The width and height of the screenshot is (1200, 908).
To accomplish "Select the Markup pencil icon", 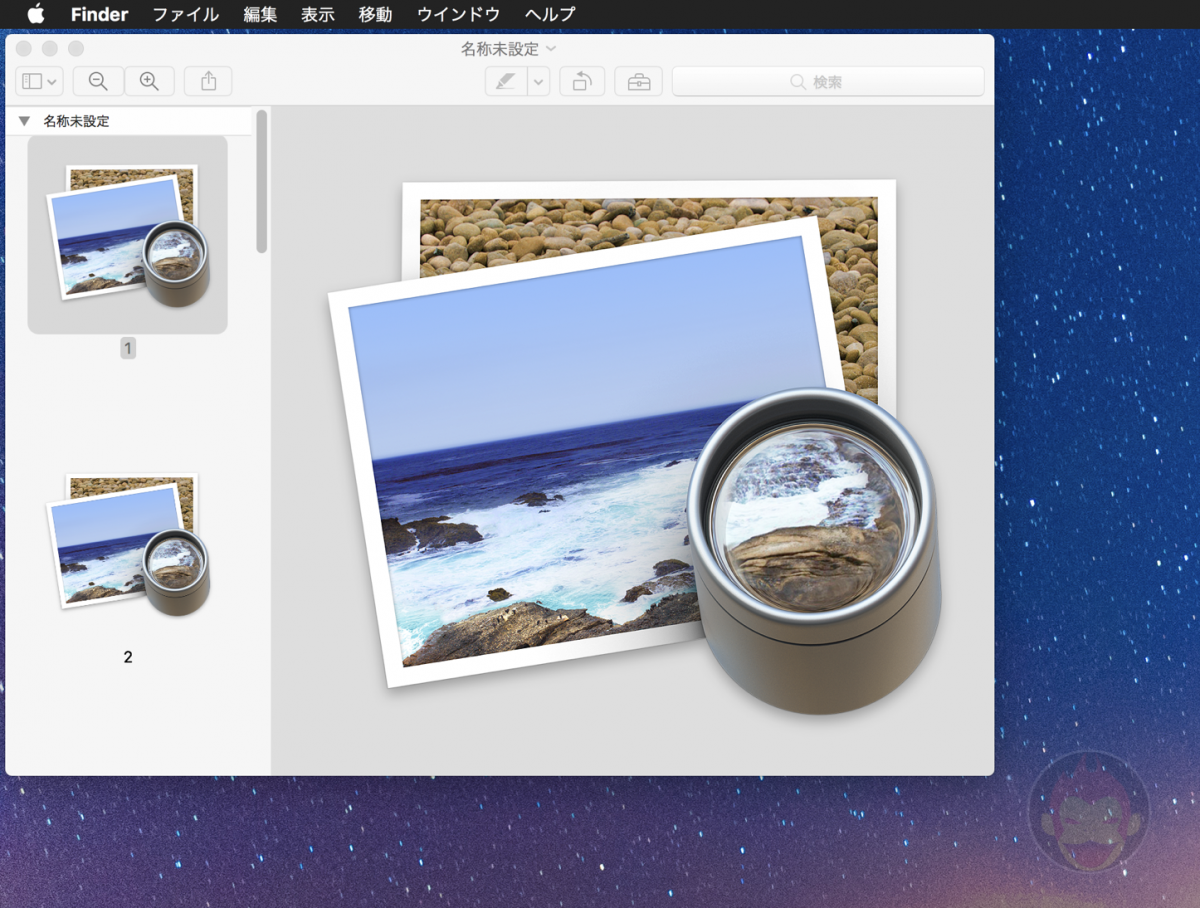I will tap(508, 81).
